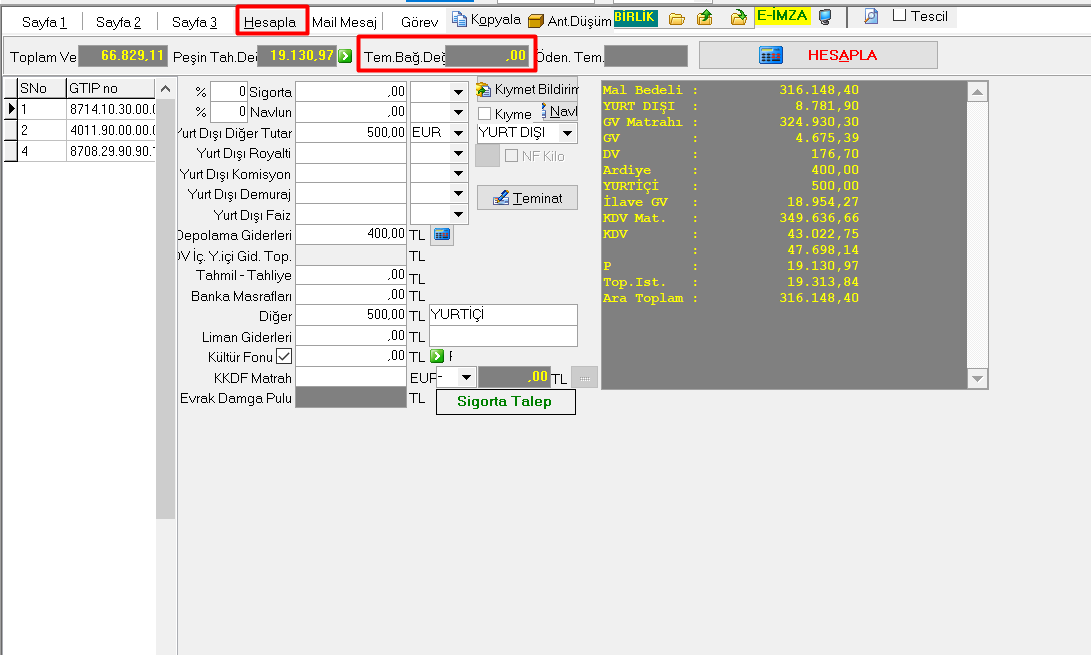Image resolution: width=1091 pixels, height=655 pixels.
Task: Click the up arrow of GTIP list scrollbar
Action: 166,88
